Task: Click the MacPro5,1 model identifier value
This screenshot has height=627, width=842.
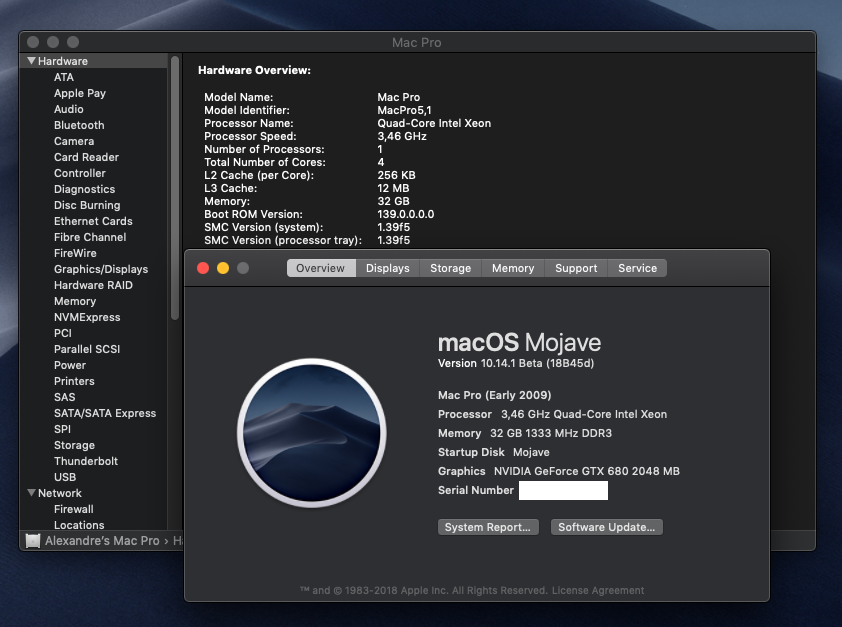Action: [404, 110]
